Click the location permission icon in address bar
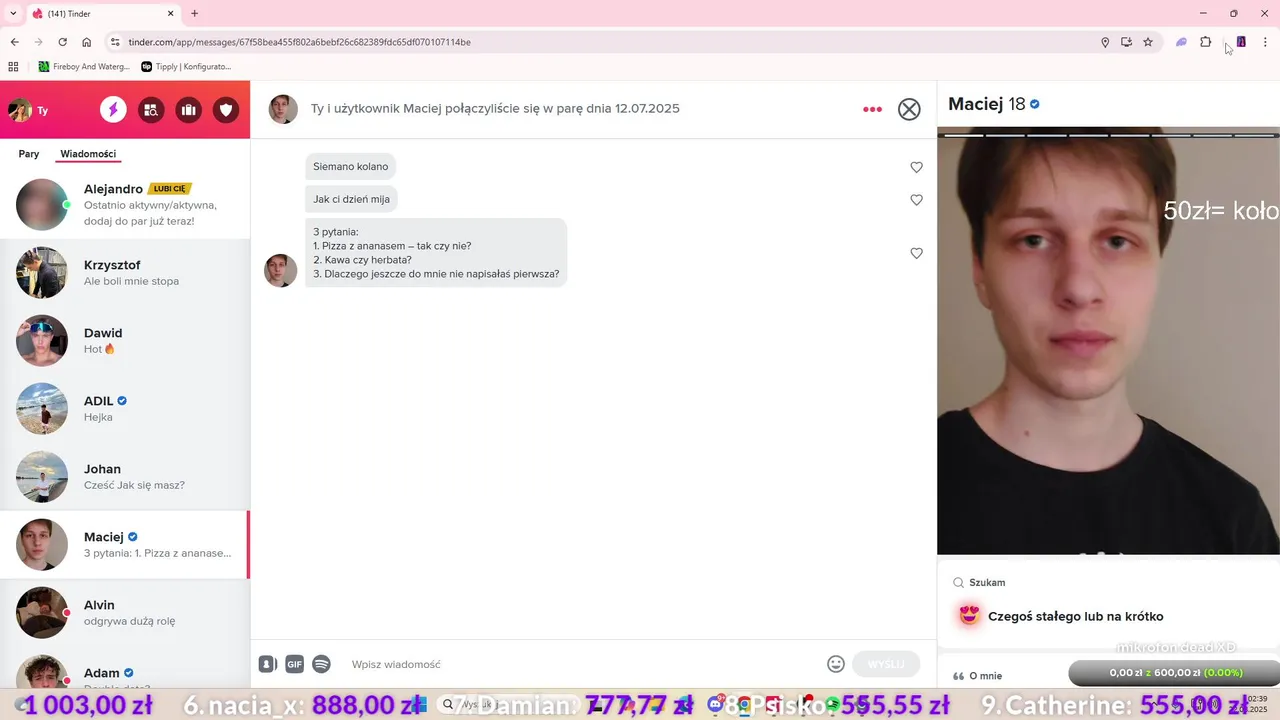1280x720 pixels. pos(1105,42)
